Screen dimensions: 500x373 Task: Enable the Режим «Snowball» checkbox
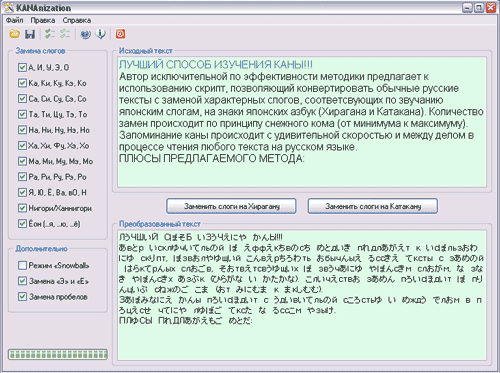click(x=22, y=265)
